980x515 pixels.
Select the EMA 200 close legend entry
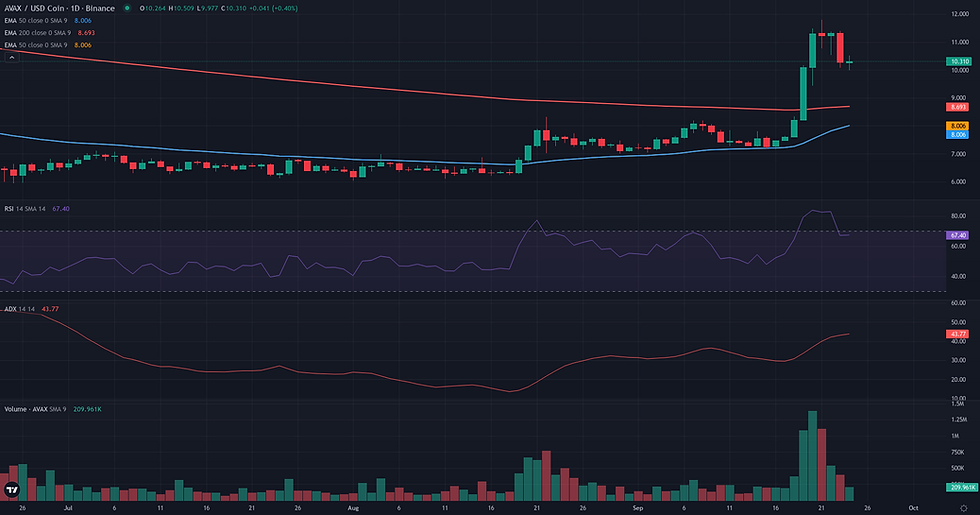click(49, 32)
